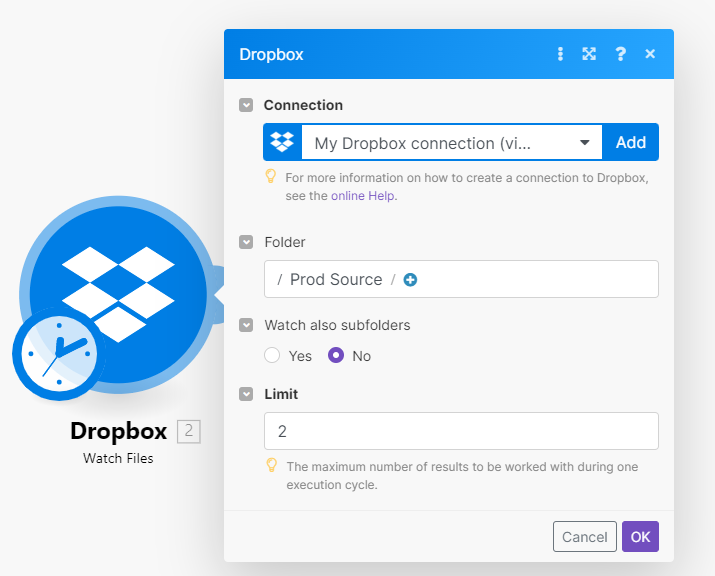The width and height of the screenshot is (715, 576).
Task: Click the clock schedule icon on module
Action: pos(58,353)
